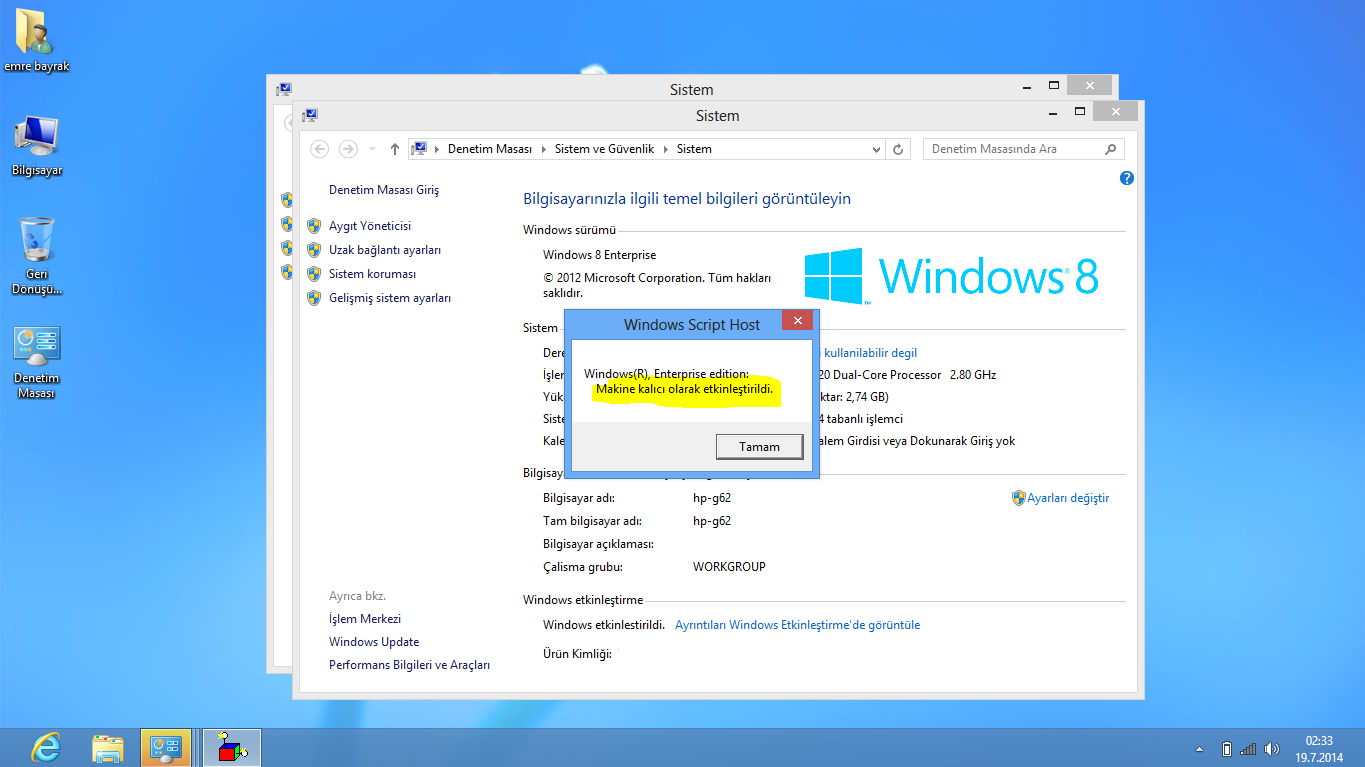Open help with the blue question mark icon

1127,178
